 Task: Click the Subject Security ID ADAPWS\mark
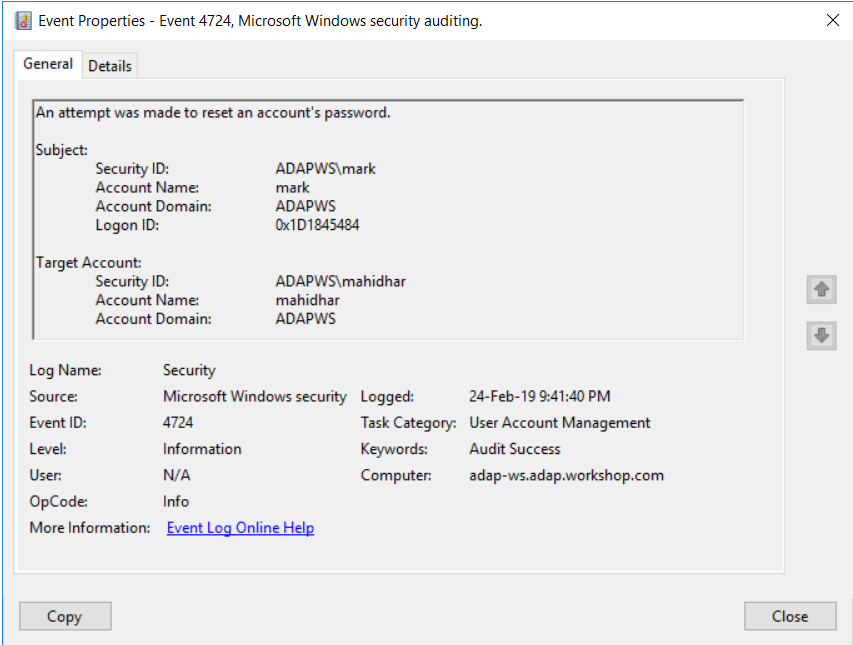tap(325, 169)
